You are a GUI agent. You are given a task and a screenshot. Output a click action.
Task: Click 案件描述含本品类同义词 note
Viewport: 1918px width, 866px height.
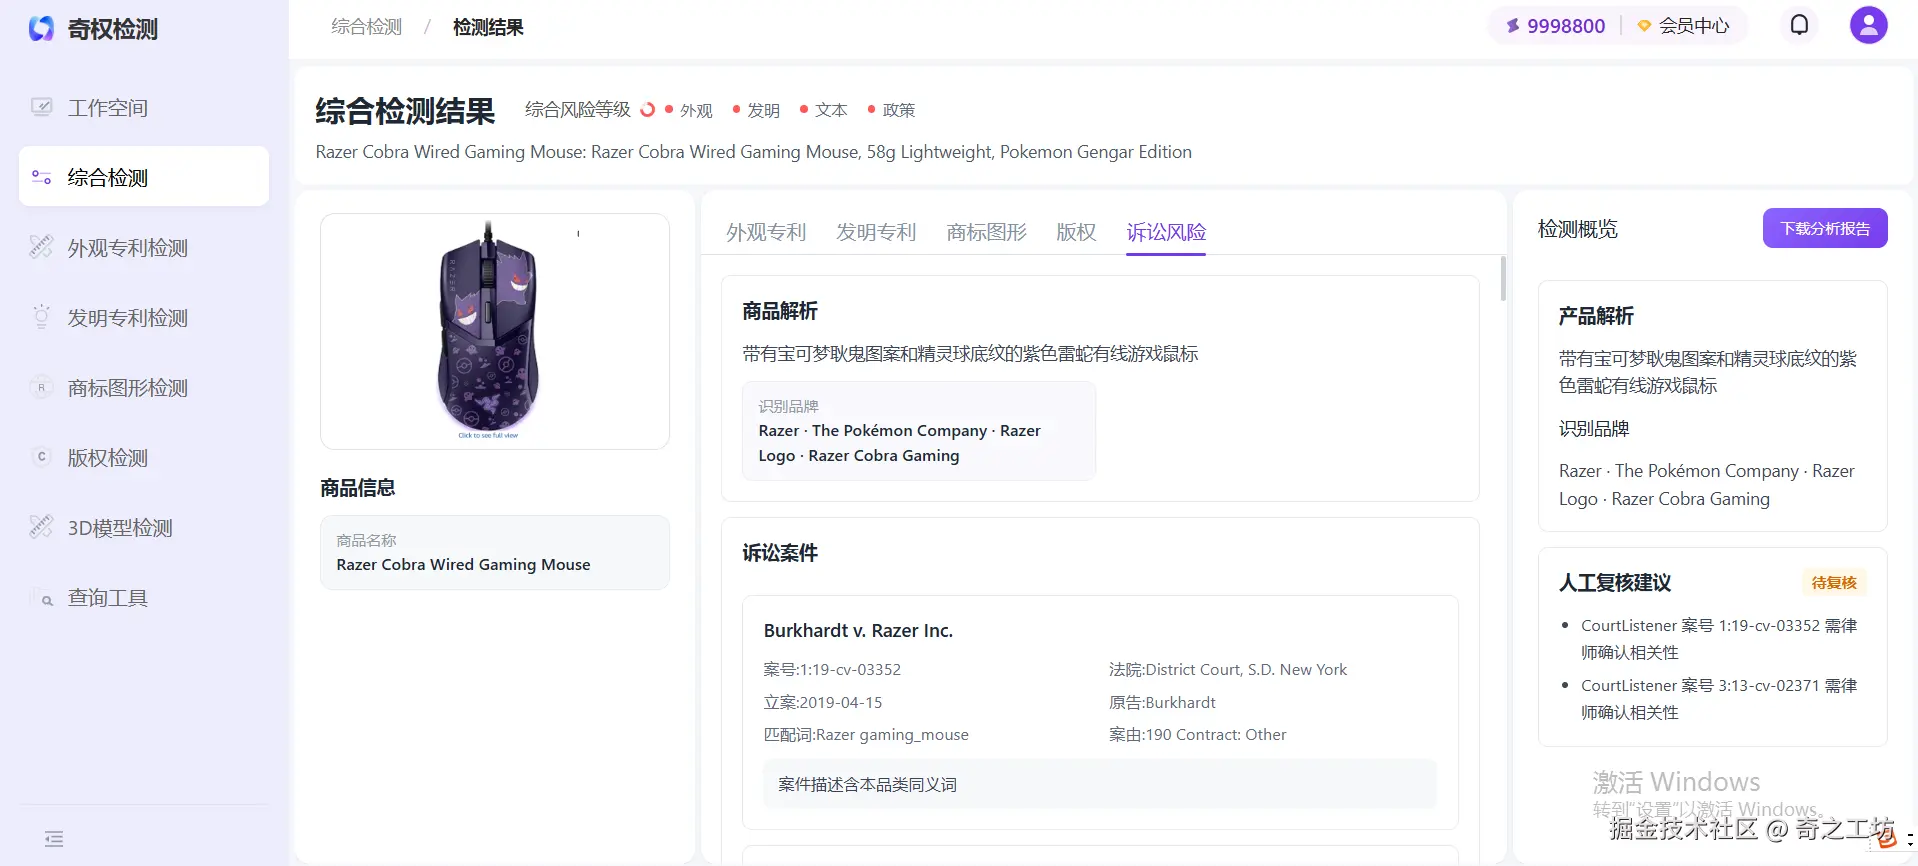tap(1100, 784)
